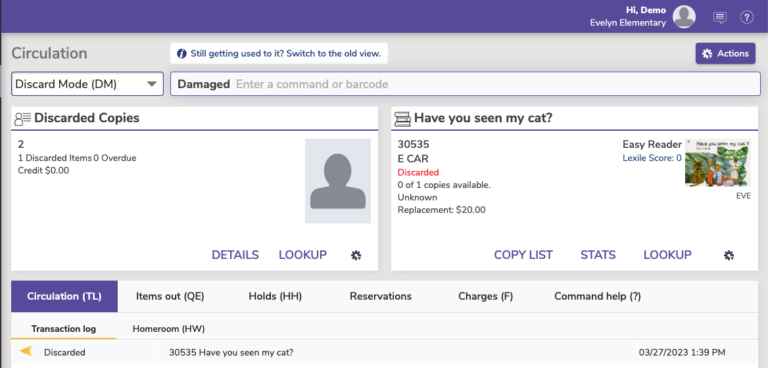
Task: Click the patron list icon beside Discarded Copies
Action: [x=23, y=118]
